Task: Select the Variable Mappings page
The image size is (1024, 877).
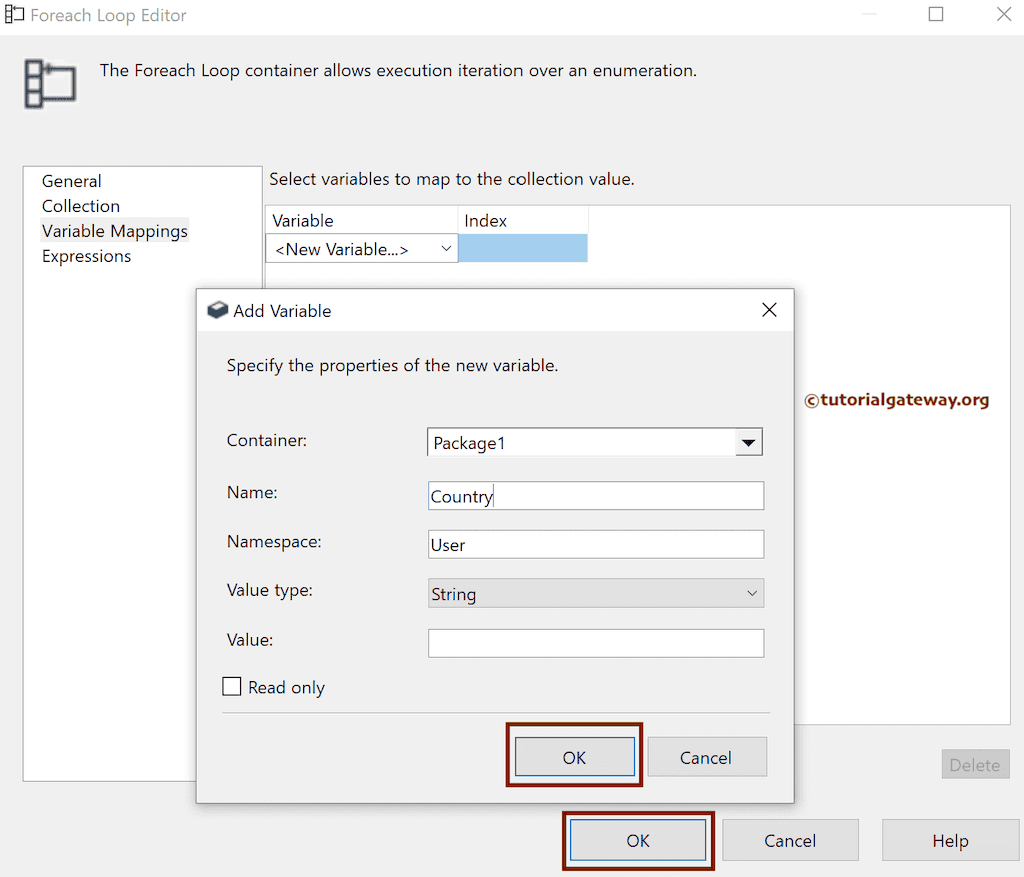Action: (114, 230)
